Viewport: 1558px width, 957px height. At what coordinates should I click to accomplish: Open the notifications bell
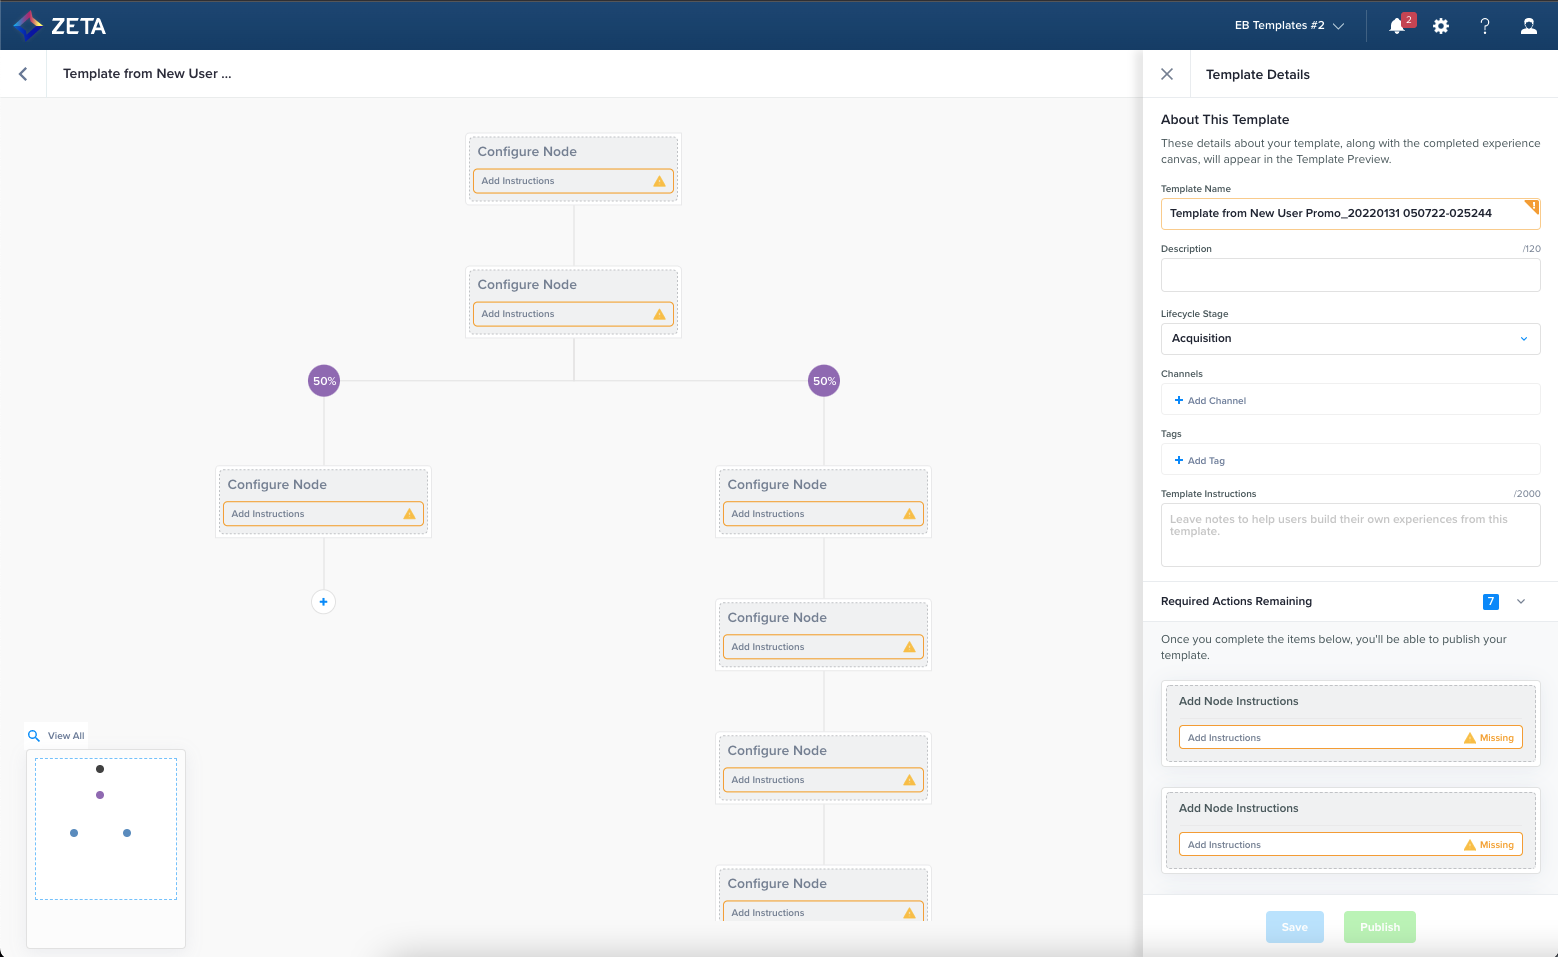1397,26
